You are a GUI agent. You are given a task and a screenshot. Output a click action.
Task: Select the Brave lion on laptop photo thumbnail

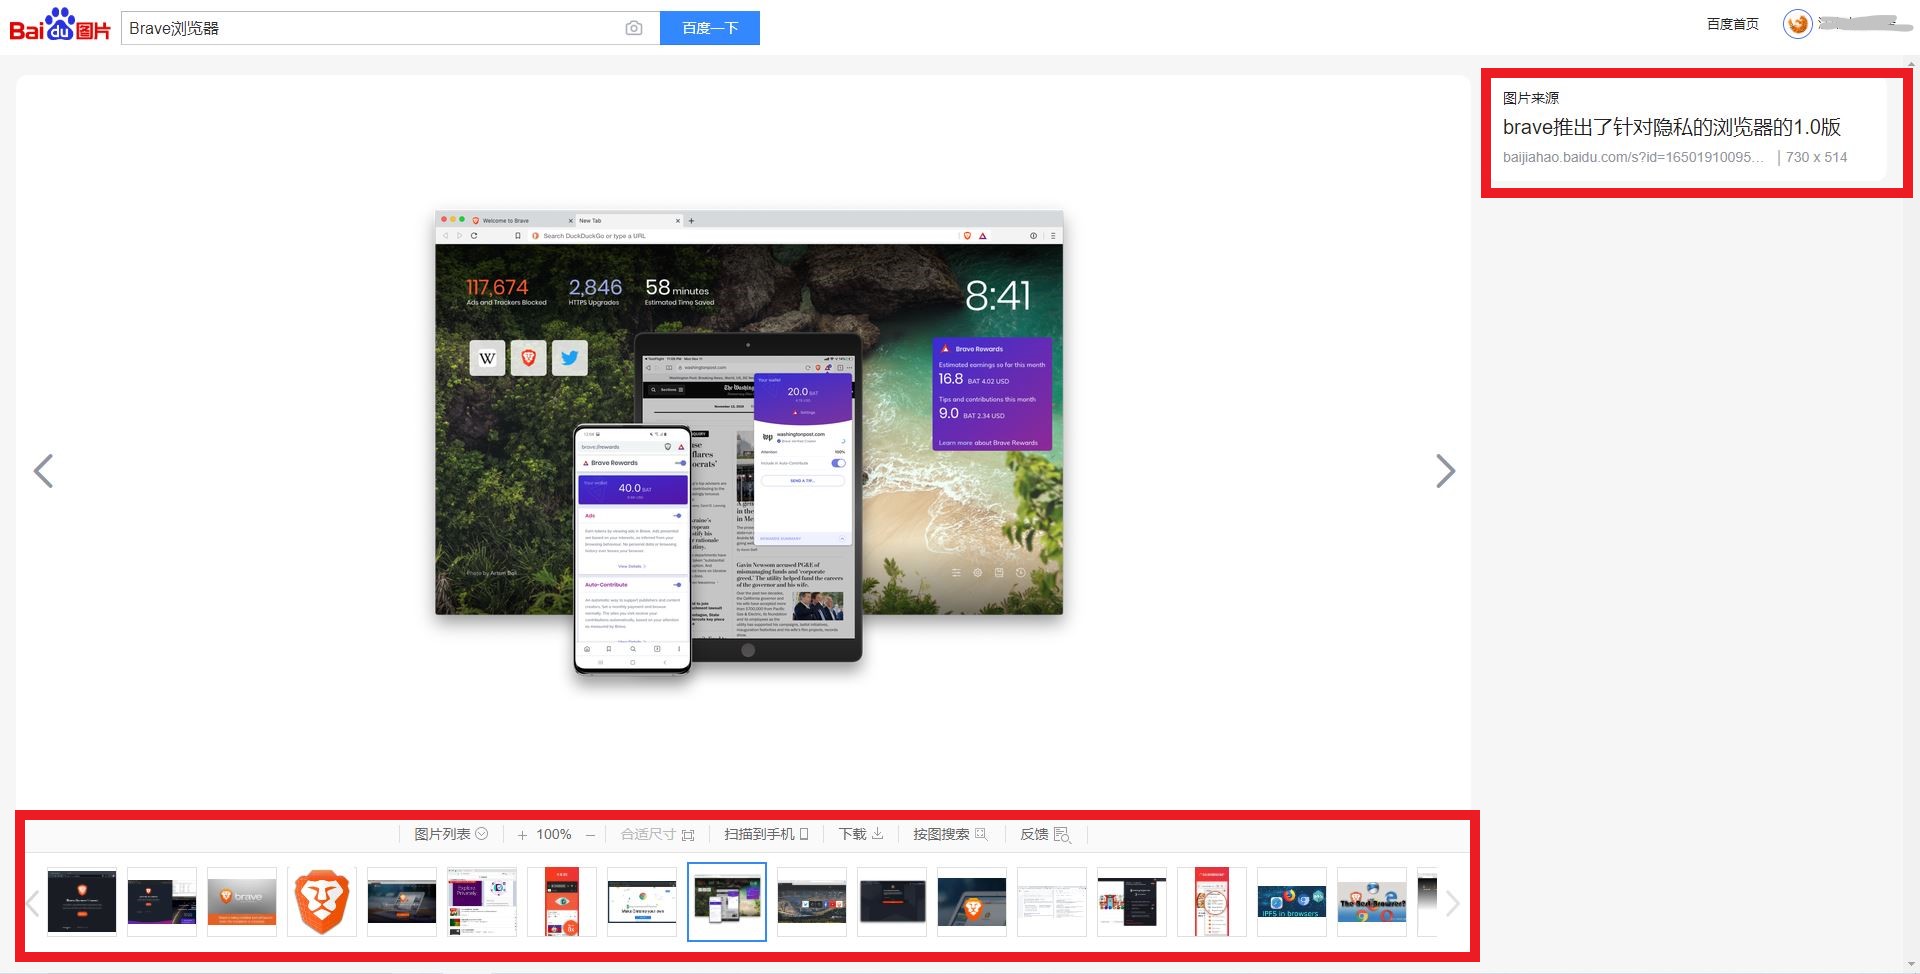(972, 902)
